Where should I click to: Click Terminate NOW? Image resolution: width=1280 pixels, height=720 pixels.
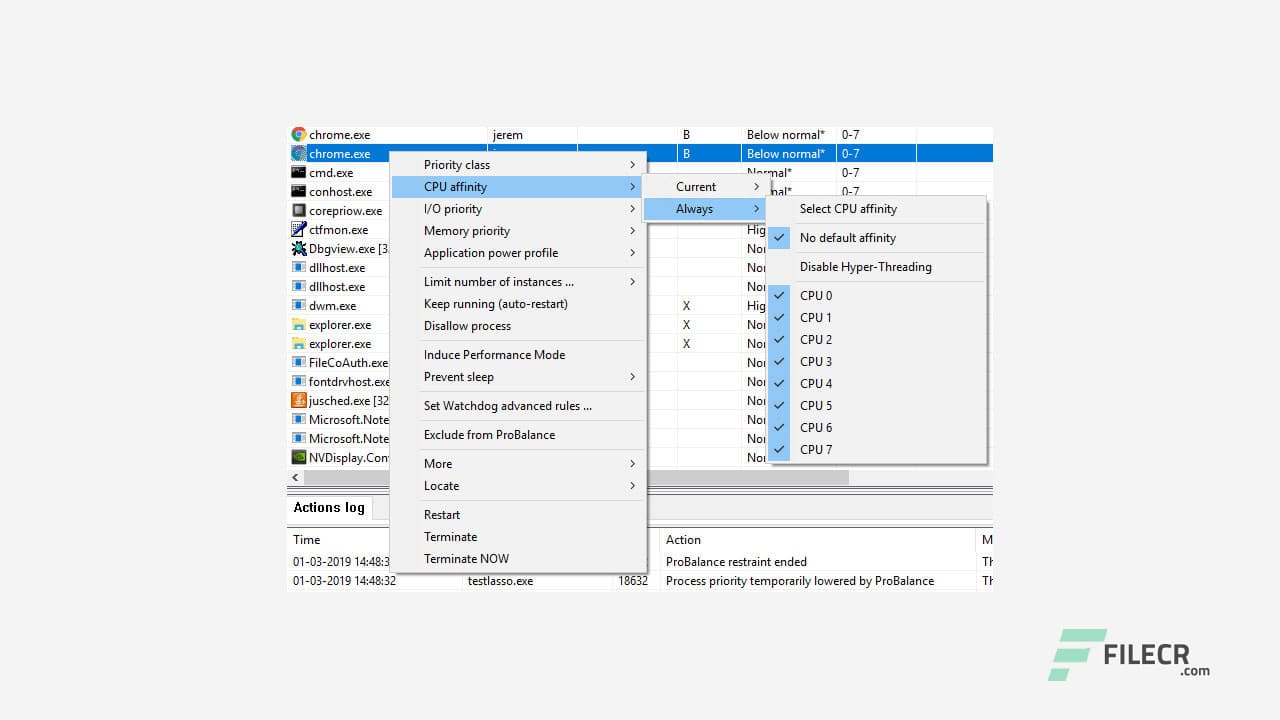466,558
